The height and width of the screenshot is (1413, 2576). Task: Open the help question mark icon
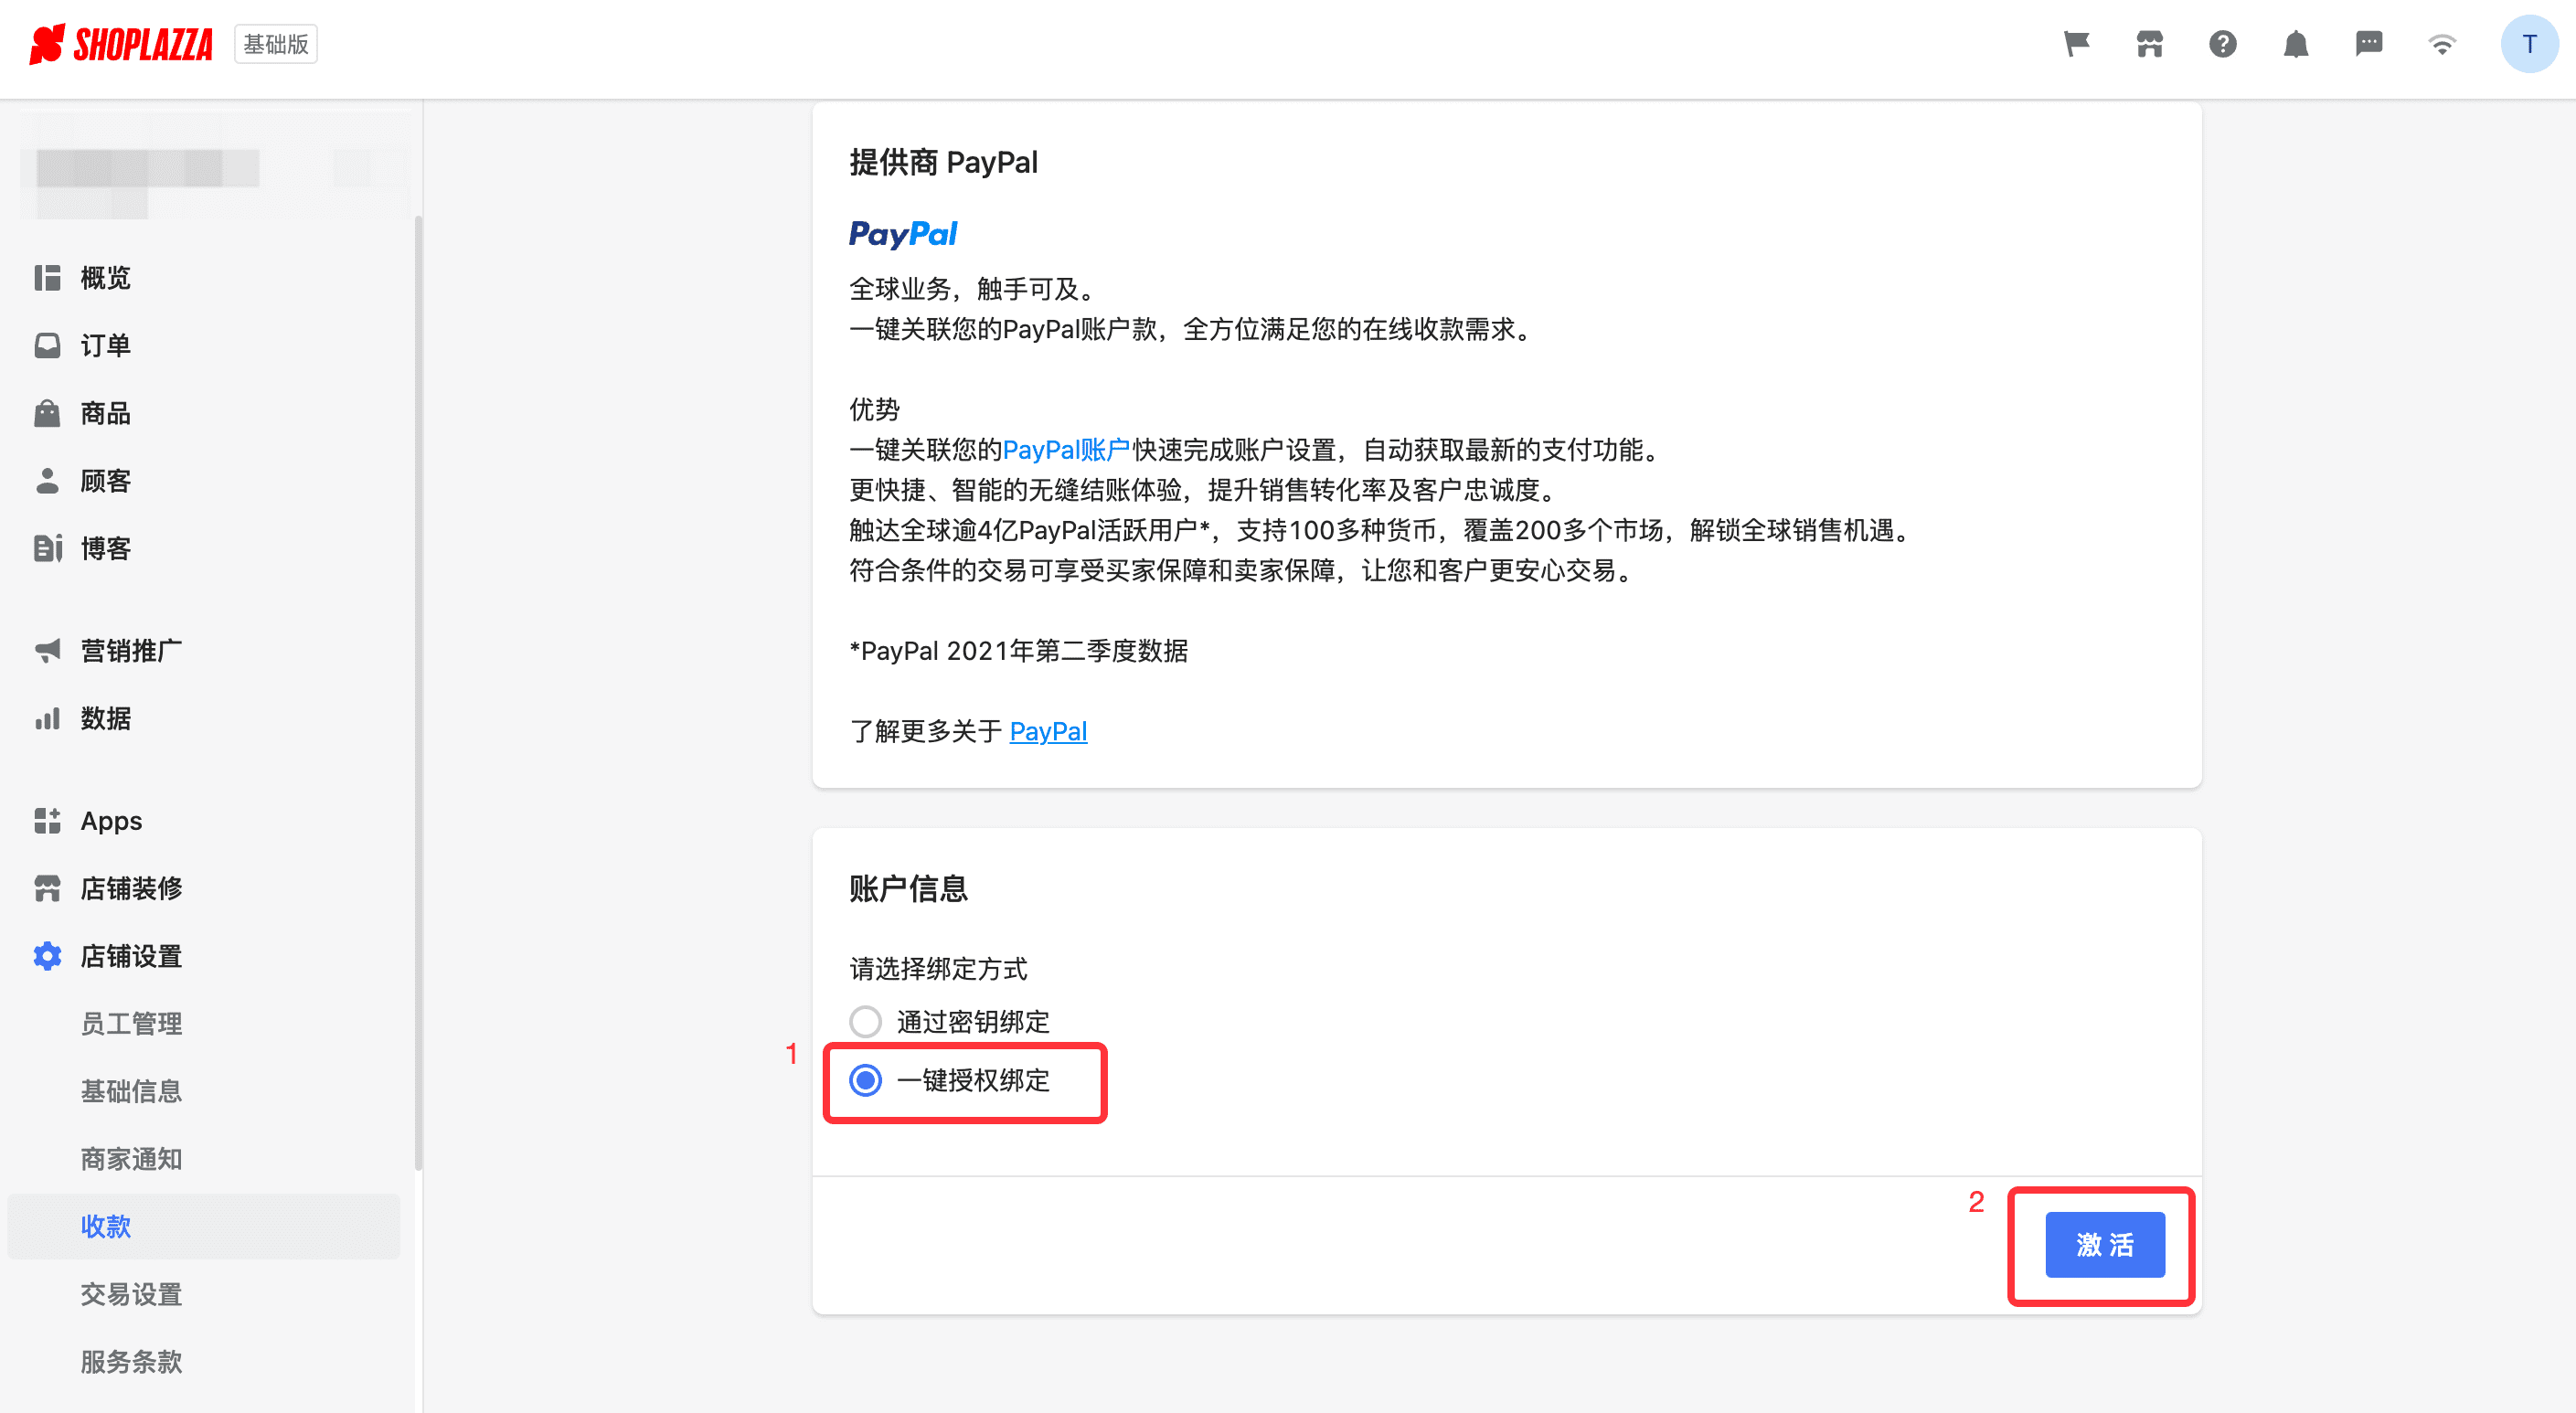(2223, 44)
